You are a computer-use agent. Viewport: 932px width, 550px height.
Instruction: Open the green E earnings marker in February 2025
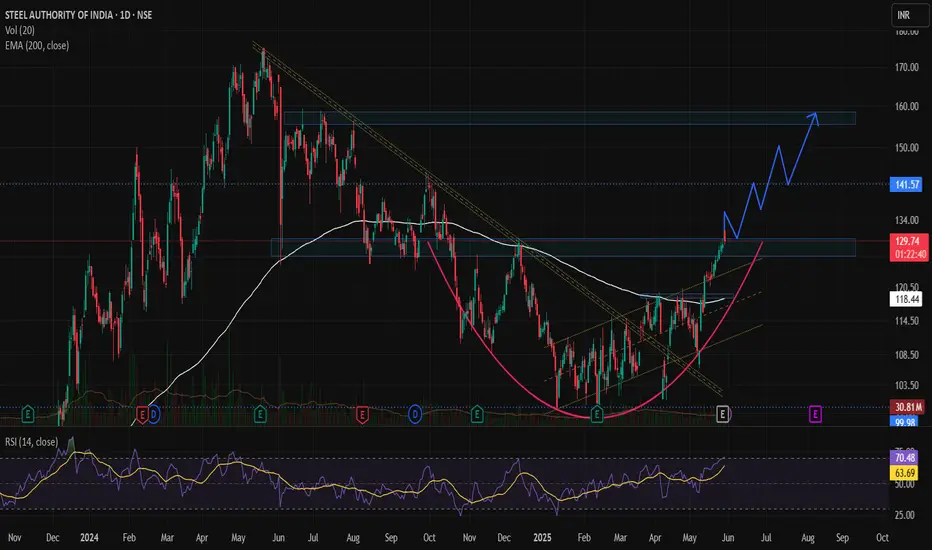click(597, 414)
